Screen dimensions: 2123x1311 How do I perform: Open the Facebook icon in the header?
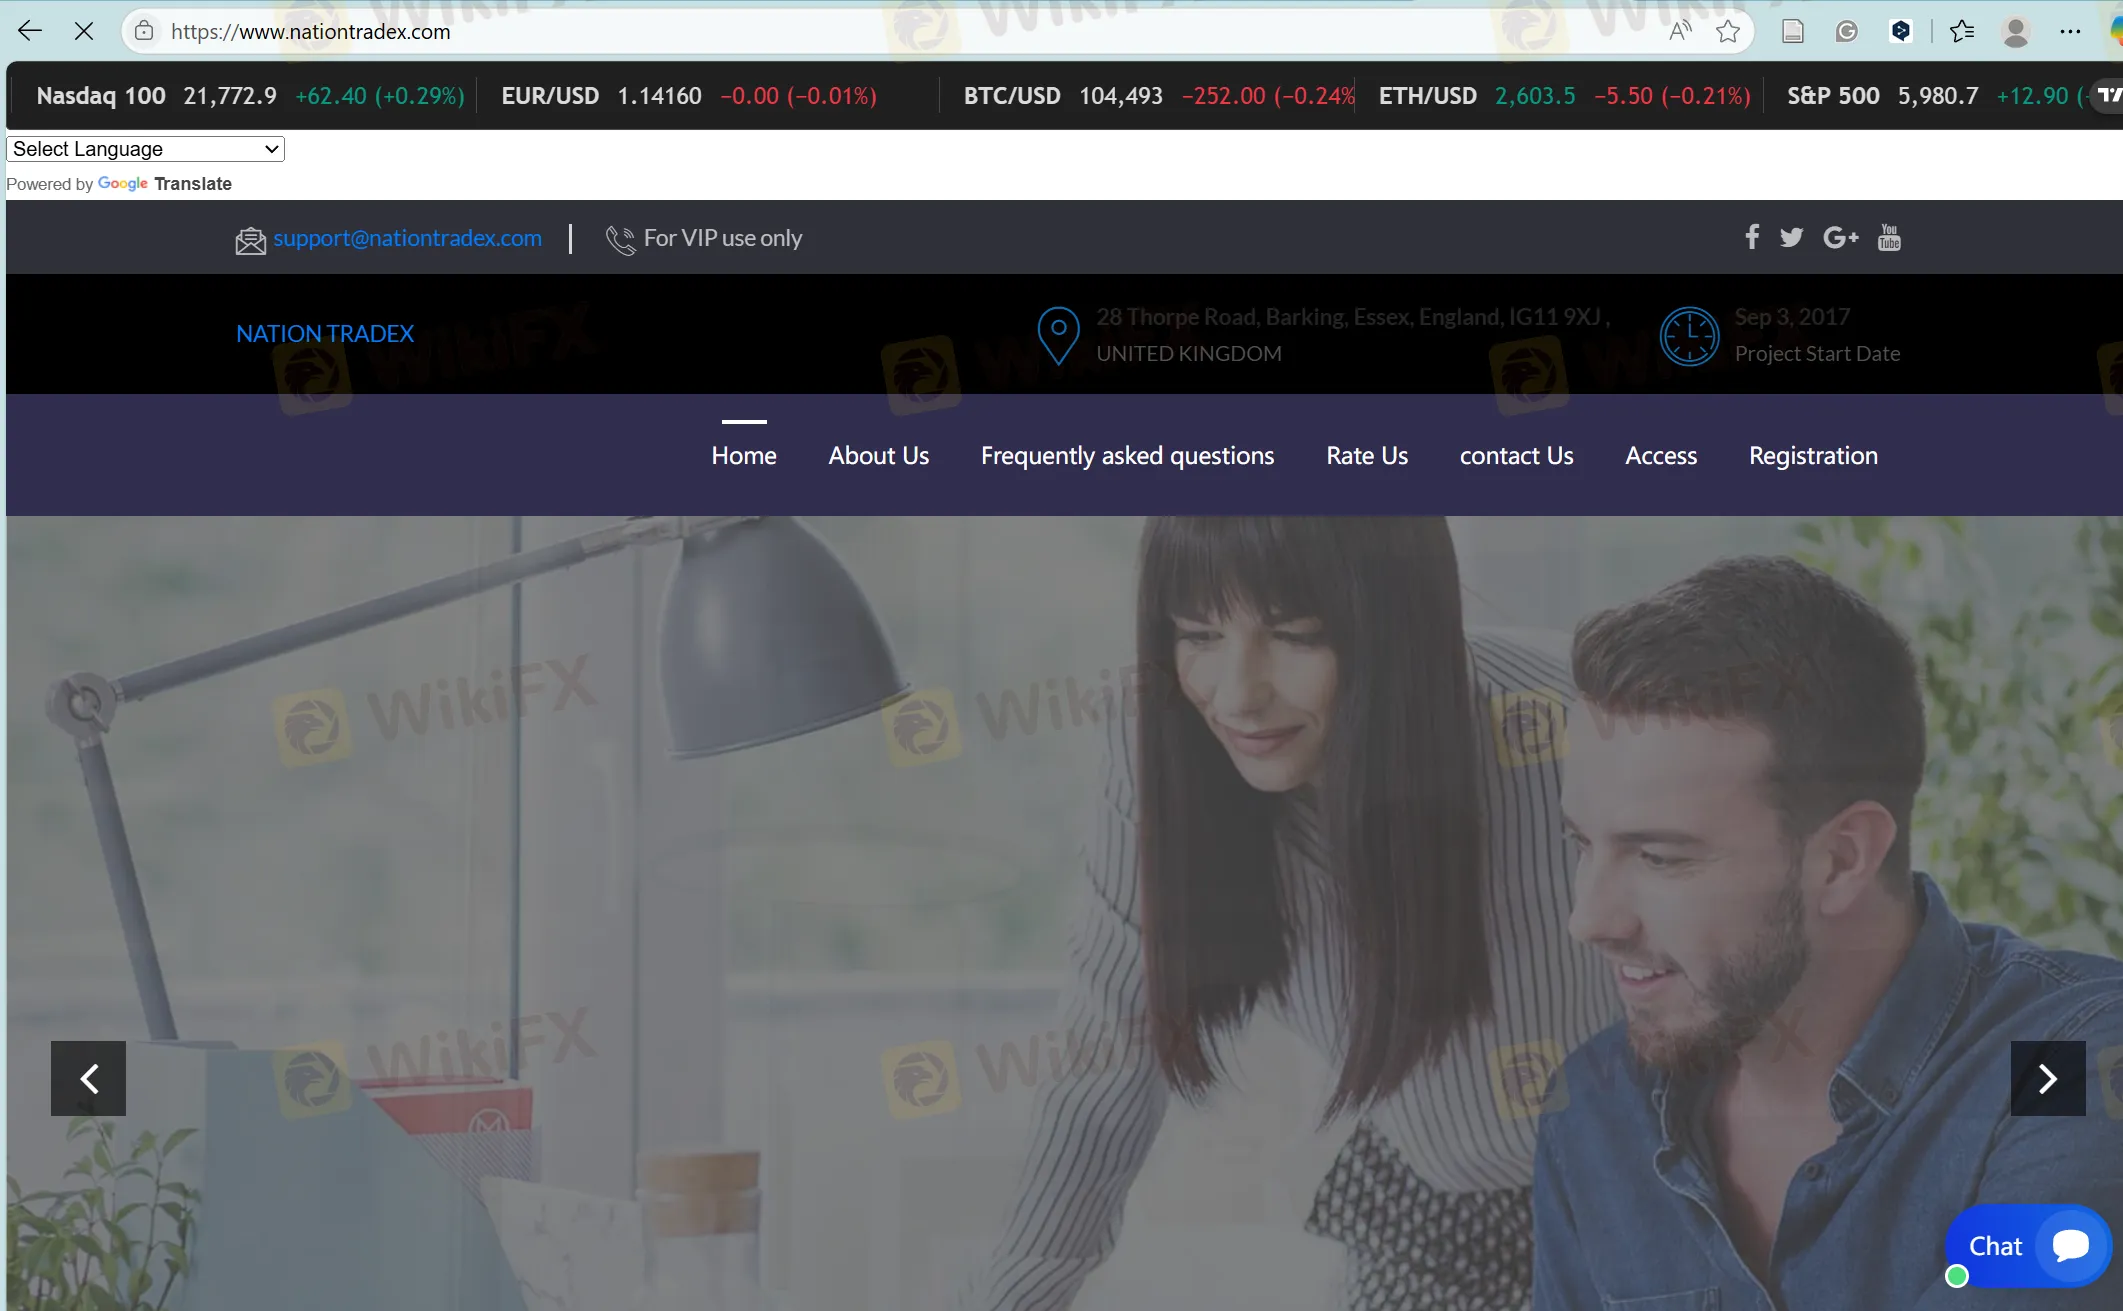click(x=1751, y=237)
